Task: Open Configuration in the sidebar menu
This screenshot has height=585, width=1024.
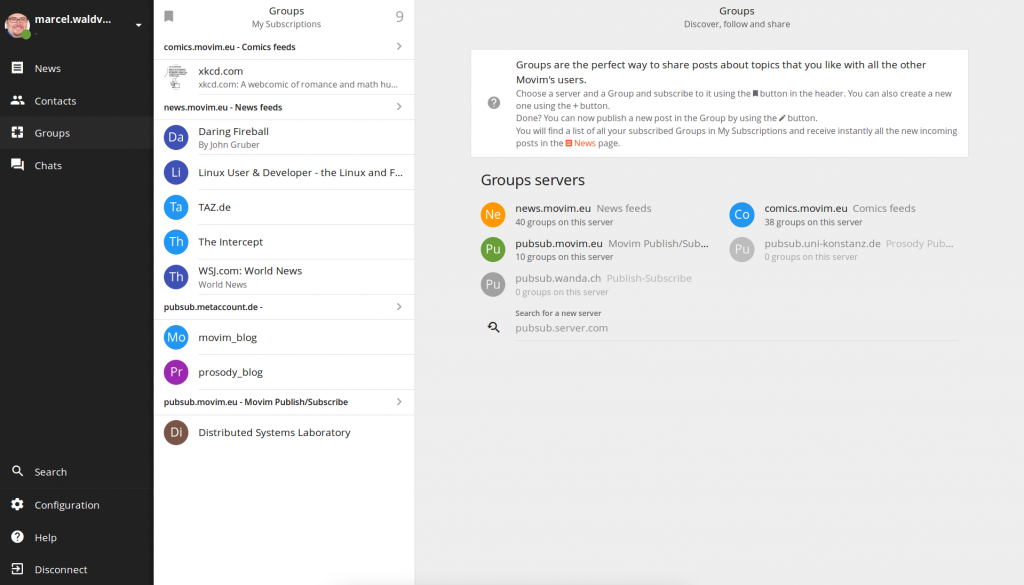Action: click(76, 504)
